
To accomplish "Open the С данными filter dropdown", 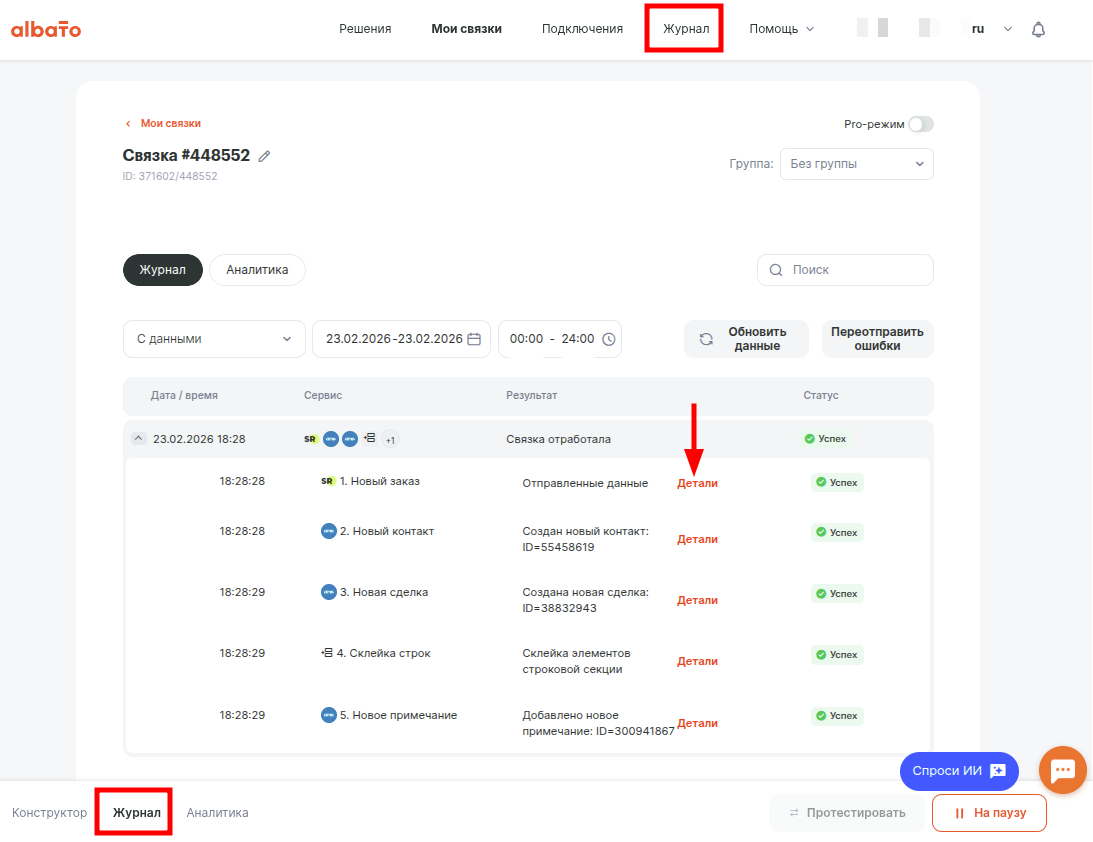I will pos(214,339).
